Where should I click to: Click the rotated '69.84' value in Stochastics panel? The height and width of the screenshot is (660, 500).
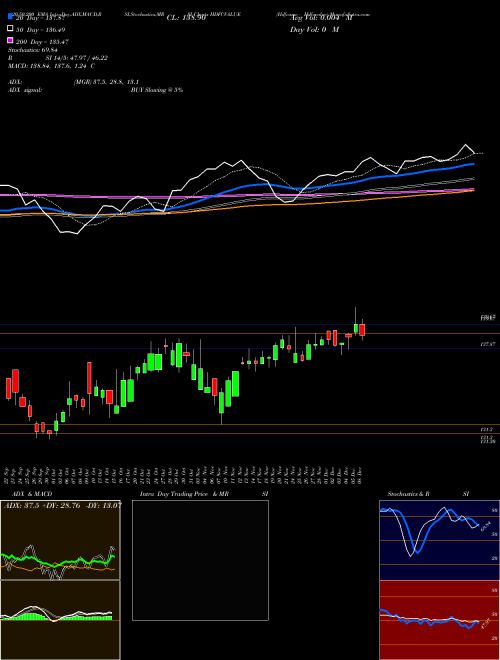click(486, 525)
